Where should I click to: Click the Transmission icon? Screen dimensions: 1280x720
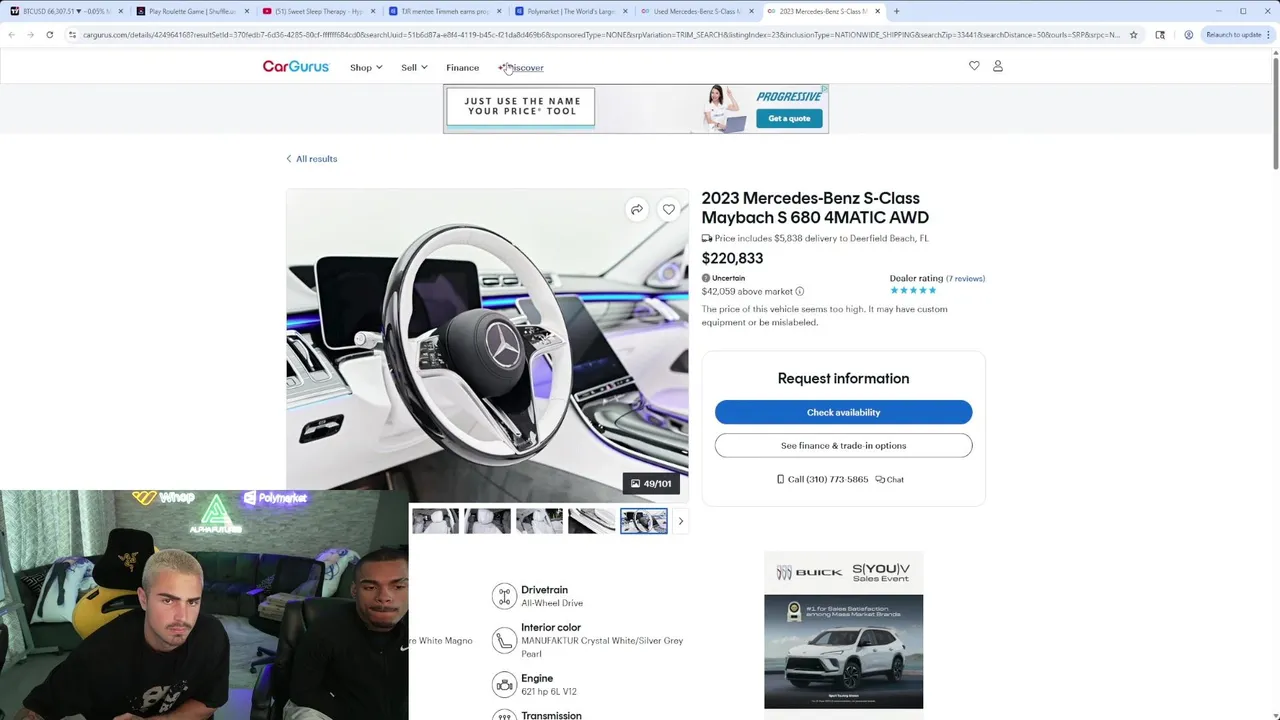pos(504,715)
